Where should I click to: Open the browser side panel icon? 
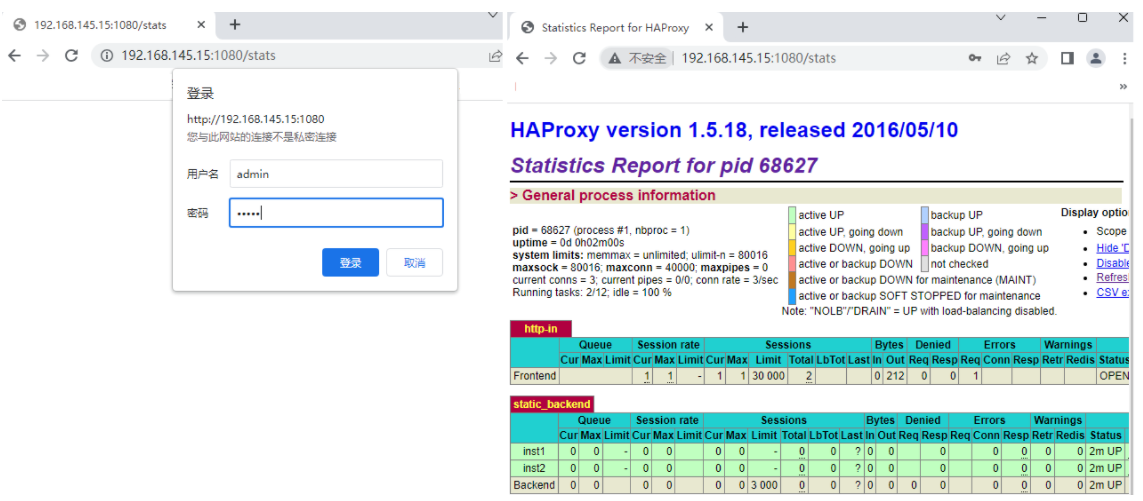point(1067,58)
